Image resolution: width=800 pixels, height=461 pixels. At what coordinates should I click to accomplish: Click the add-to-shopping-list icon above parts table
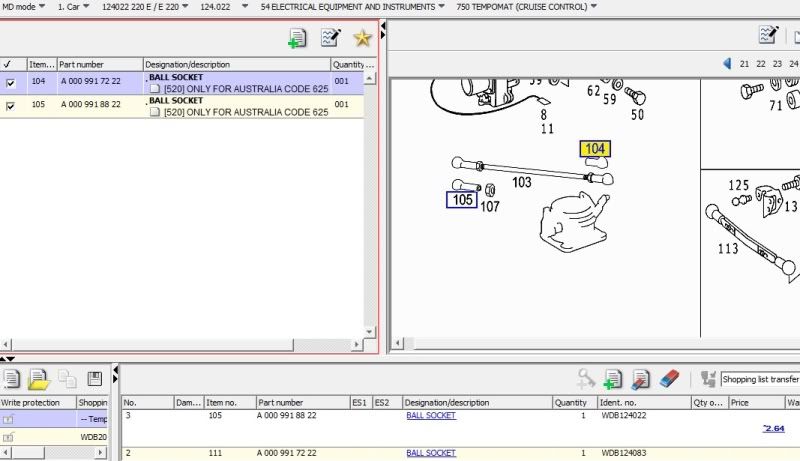(x=297, y=38)
